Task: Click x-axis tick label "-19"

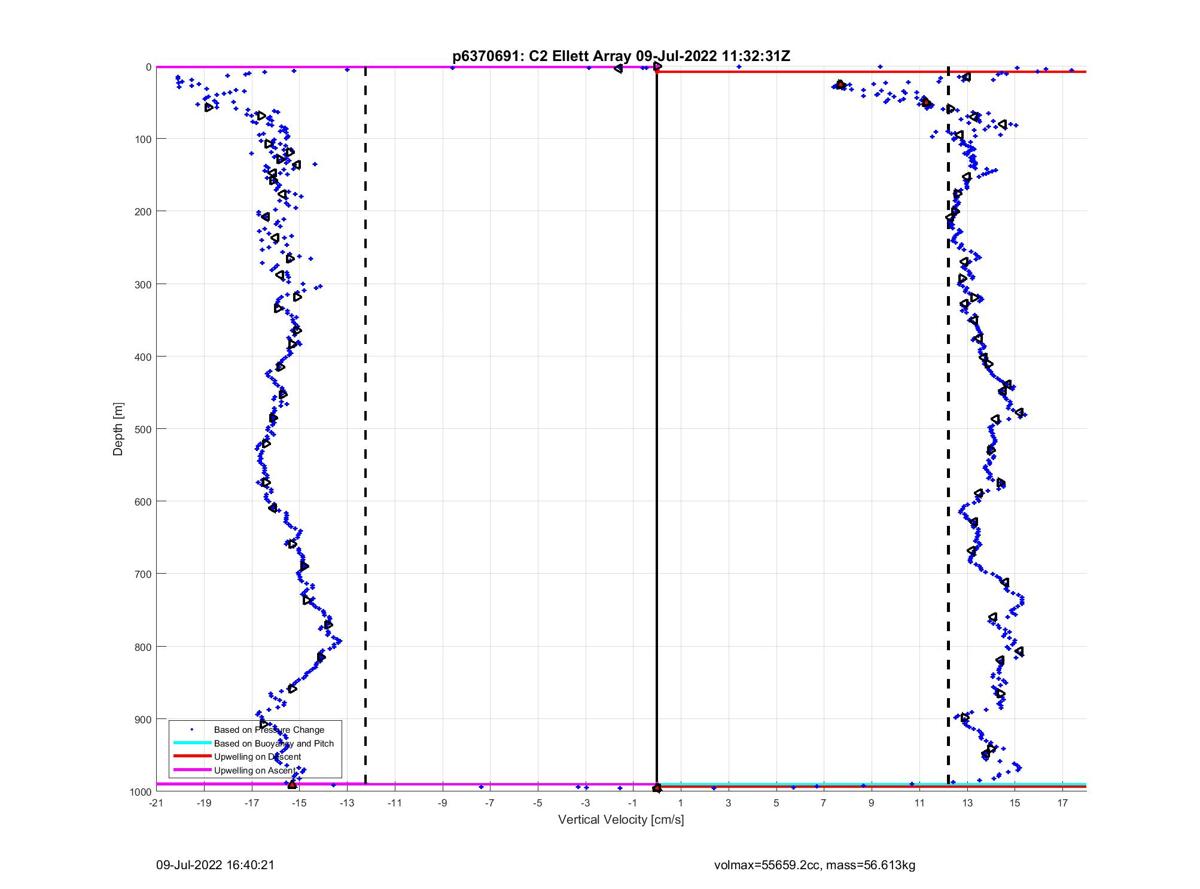Action: [203, 802]
